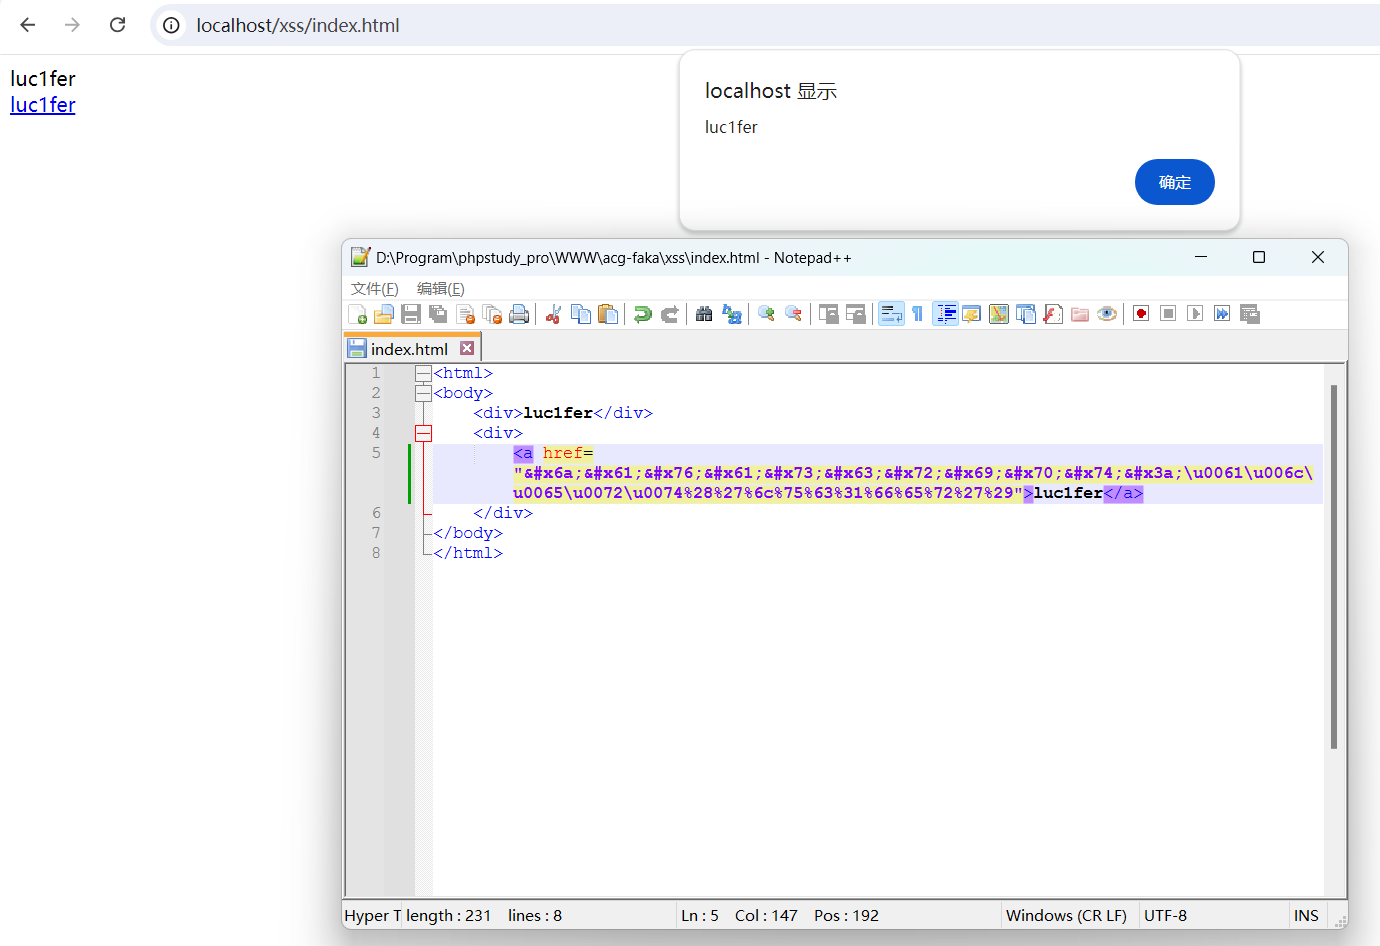Maximize the Notepad++ window

click(x=1259, y=257)
